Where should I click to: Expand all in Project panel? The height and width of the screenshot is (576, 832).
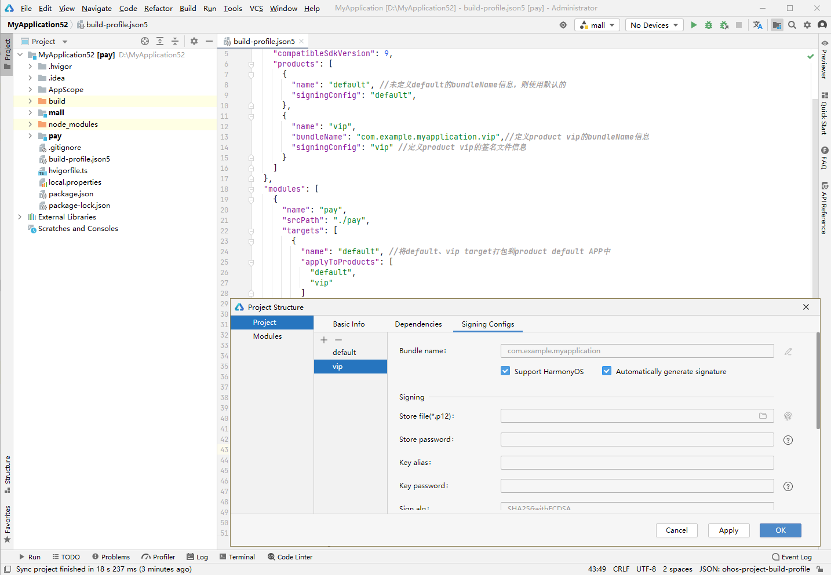coord(160,41)
